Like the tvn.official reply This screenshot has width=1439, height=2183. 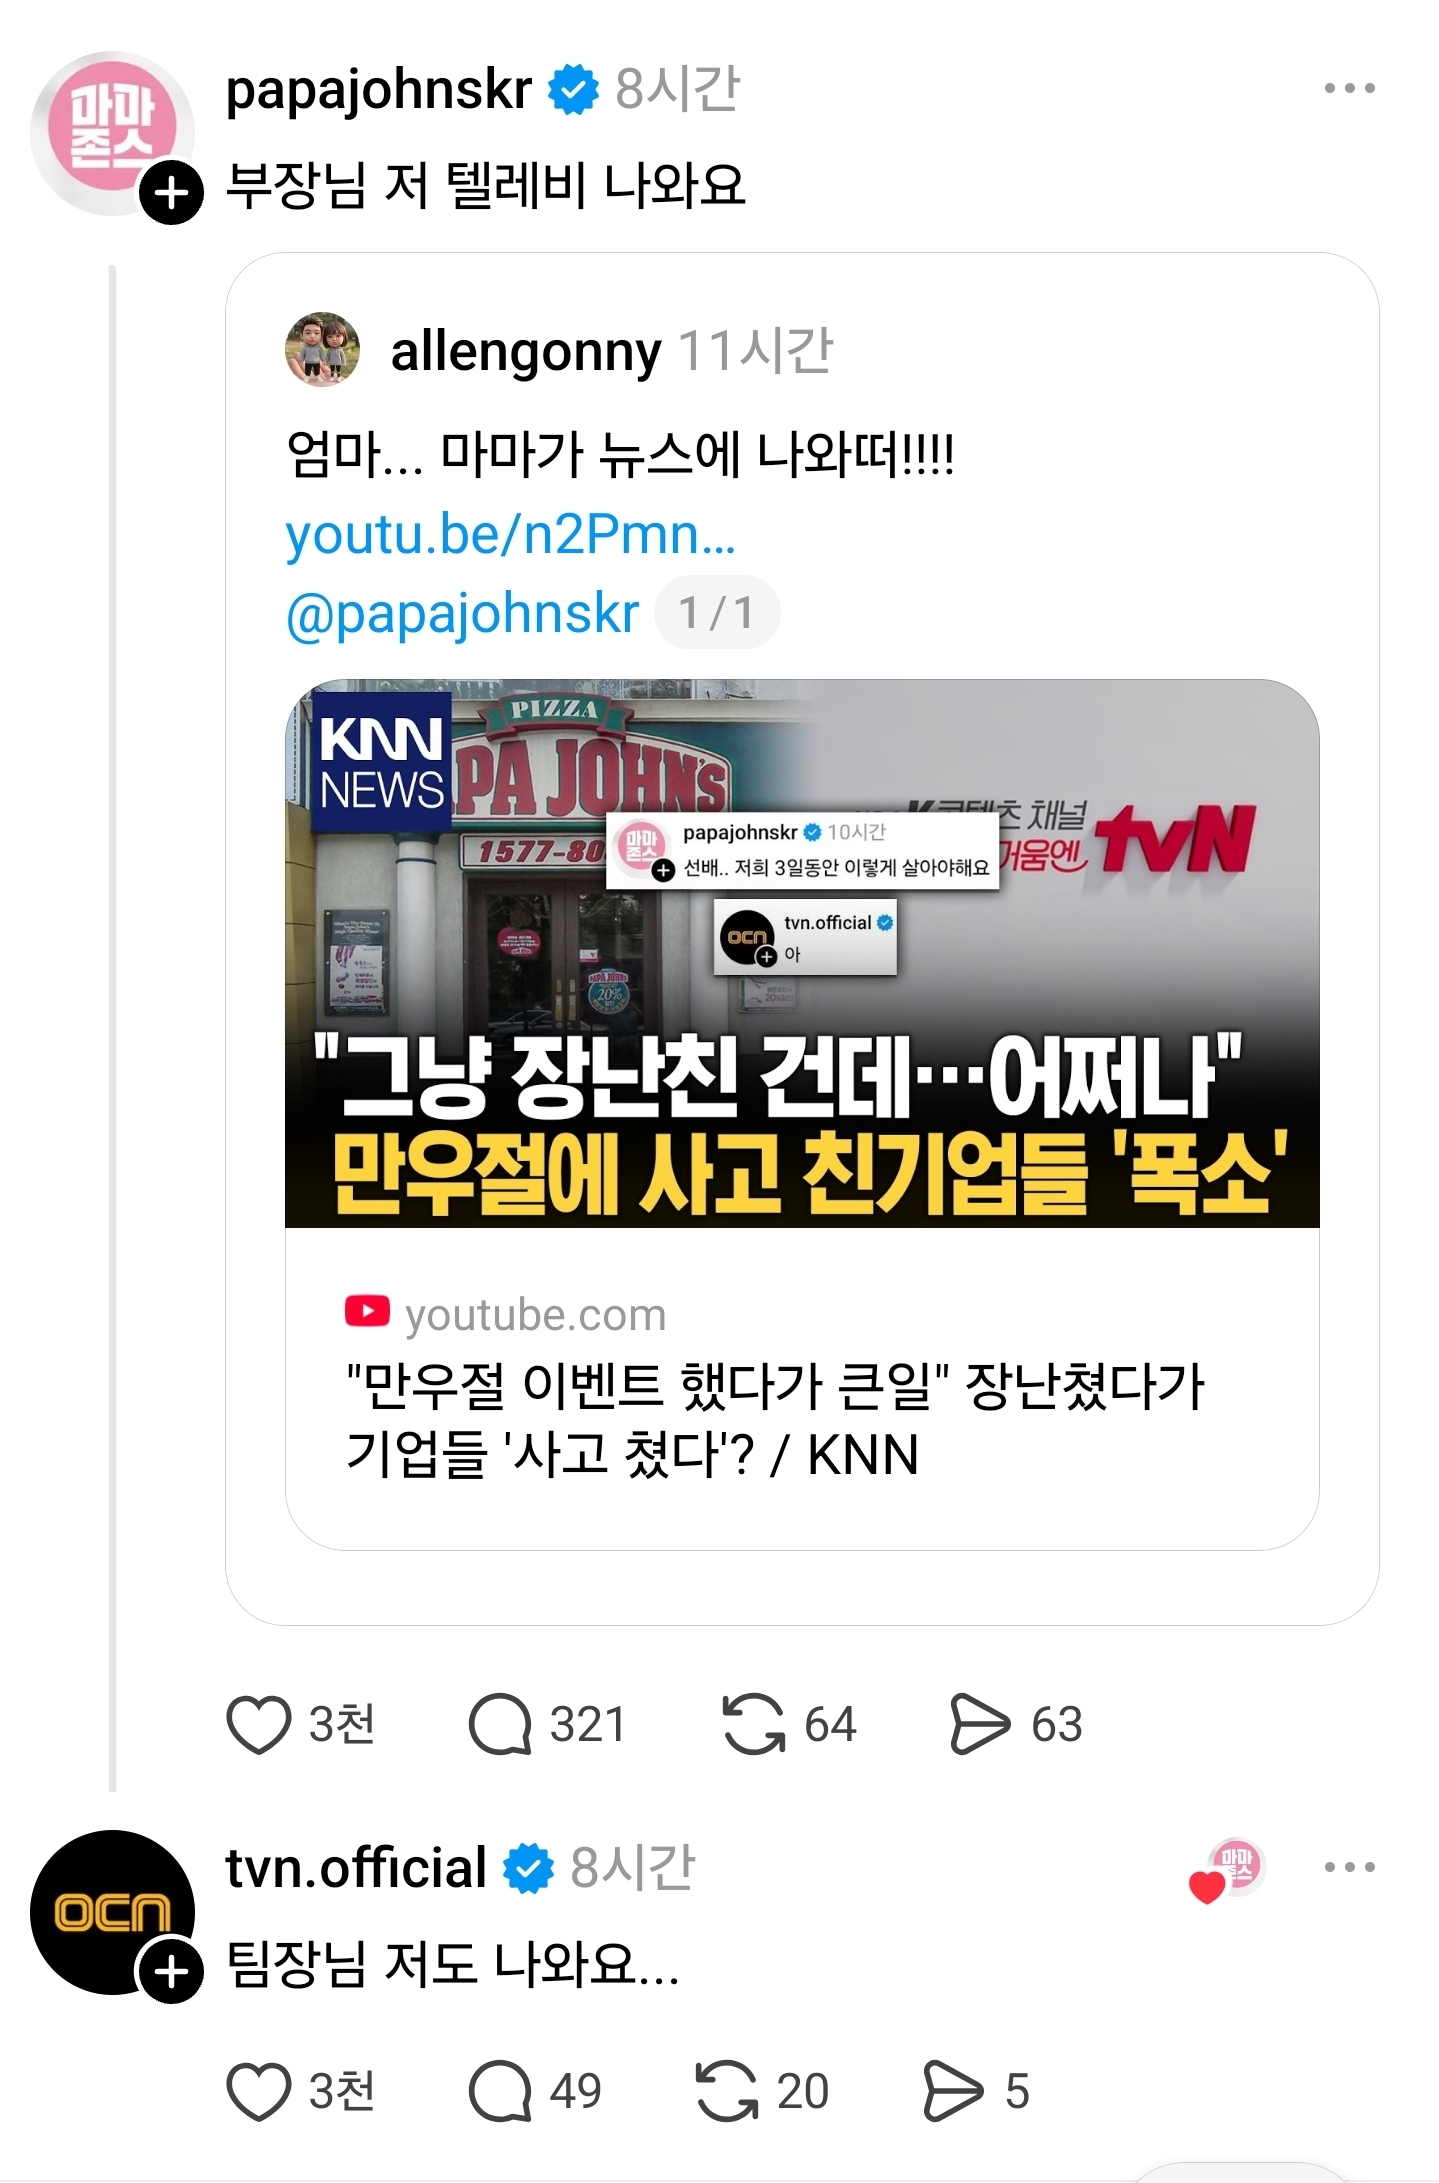point(259,2091)
